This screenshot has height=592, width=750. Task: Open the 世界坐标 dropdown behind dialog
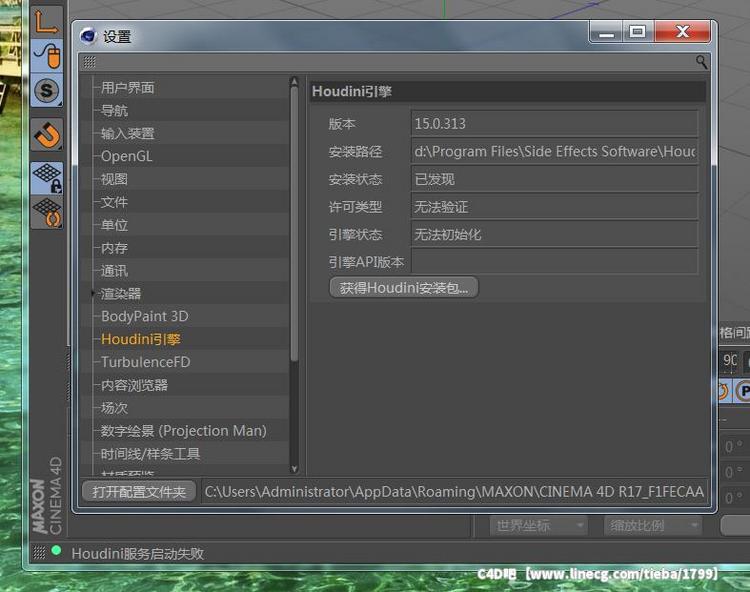click(538, 526)
